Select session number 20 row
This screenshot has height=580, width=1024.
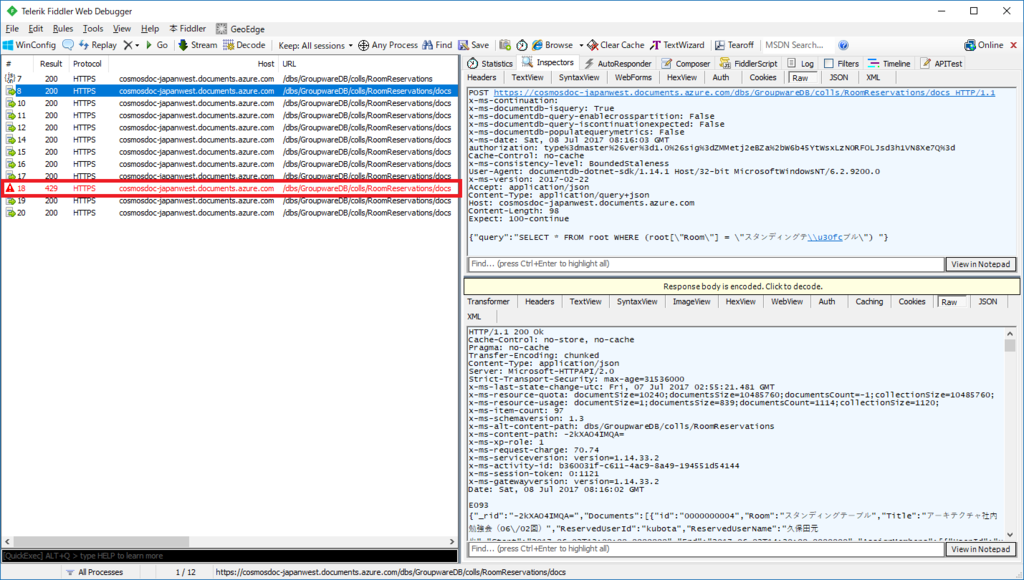click(x=230, y=213)
